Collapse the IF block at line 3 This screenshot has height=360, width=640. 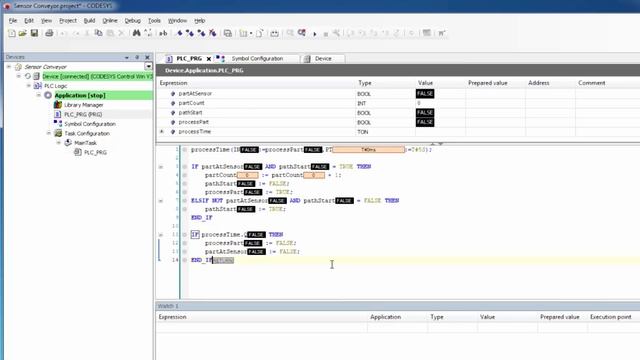(x=161, y=167)
